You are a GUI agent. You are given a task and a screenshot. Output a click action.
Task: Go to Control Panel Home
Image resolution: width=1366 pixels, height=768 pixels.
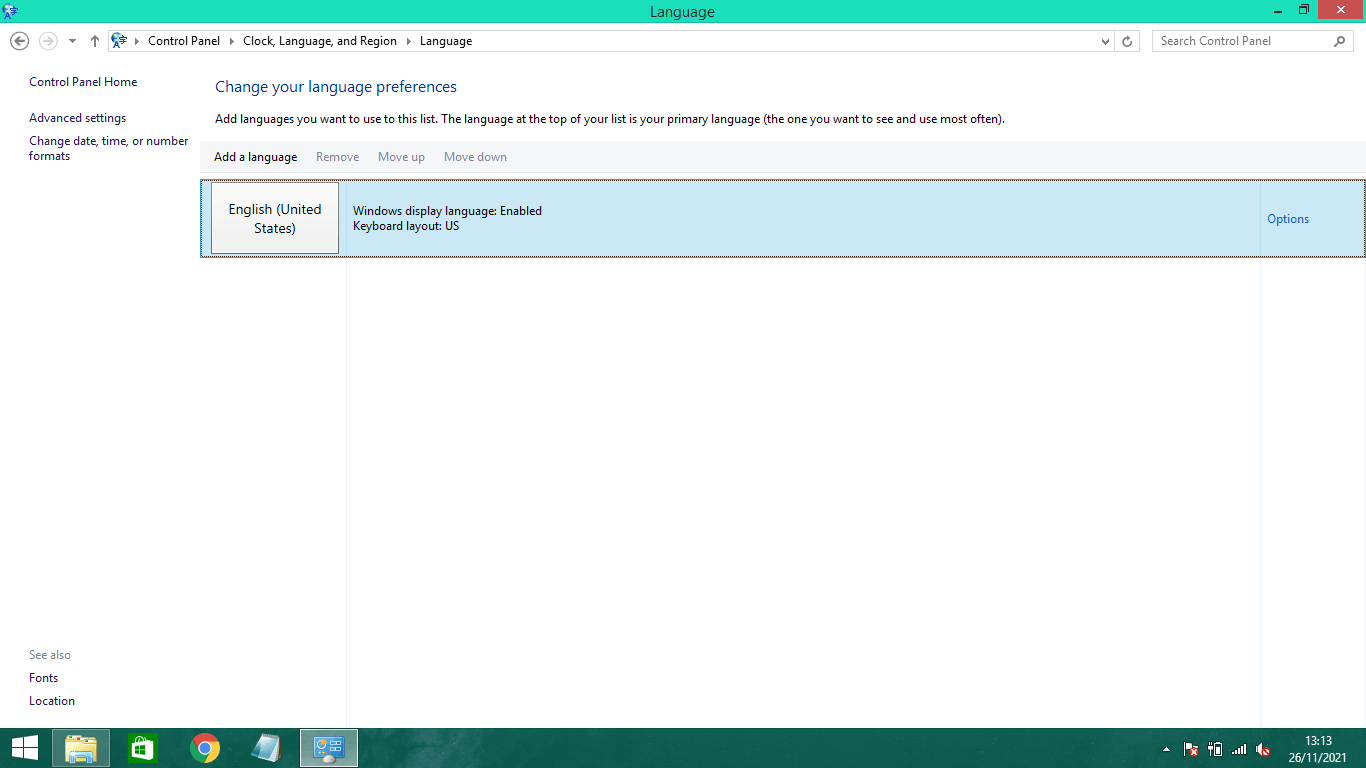point(83,82)
